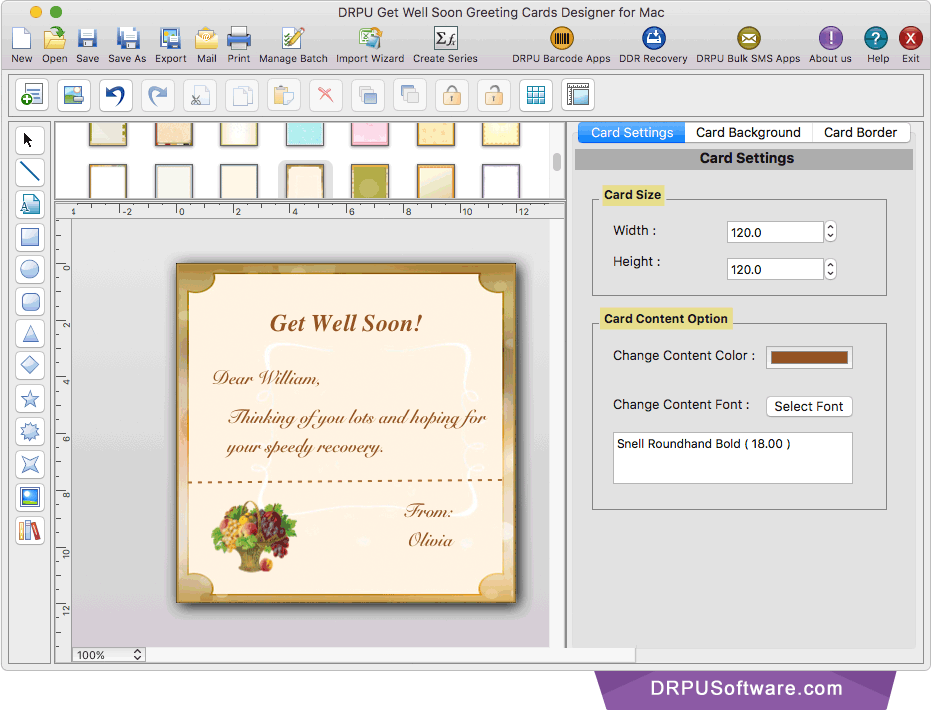Switch to Card Background tab
931x710 pixels.
click(748, 132)
